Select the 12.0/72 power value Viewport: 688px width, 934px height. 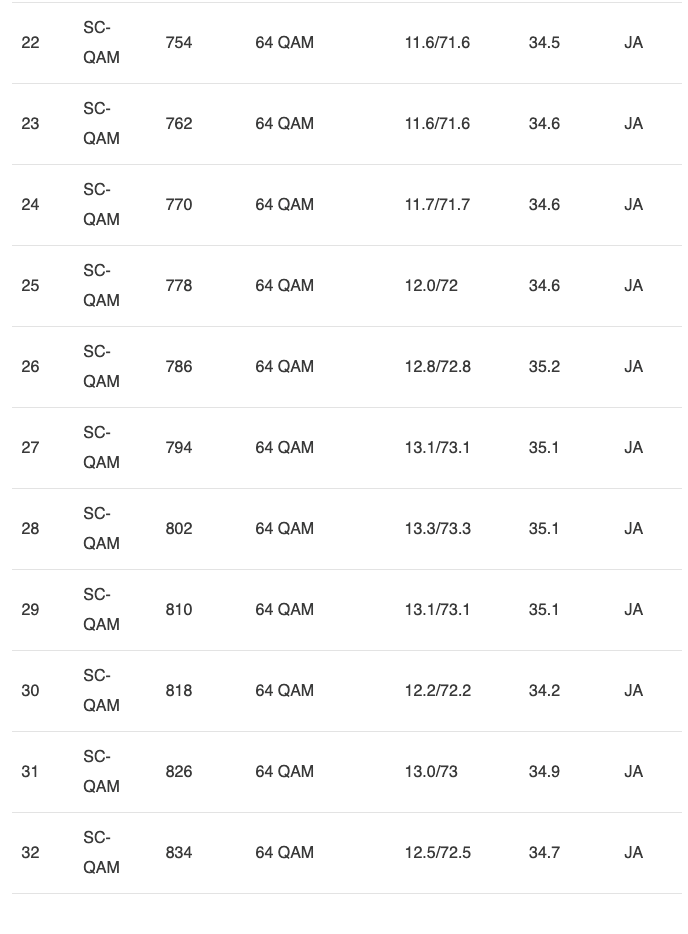point(431,286)
